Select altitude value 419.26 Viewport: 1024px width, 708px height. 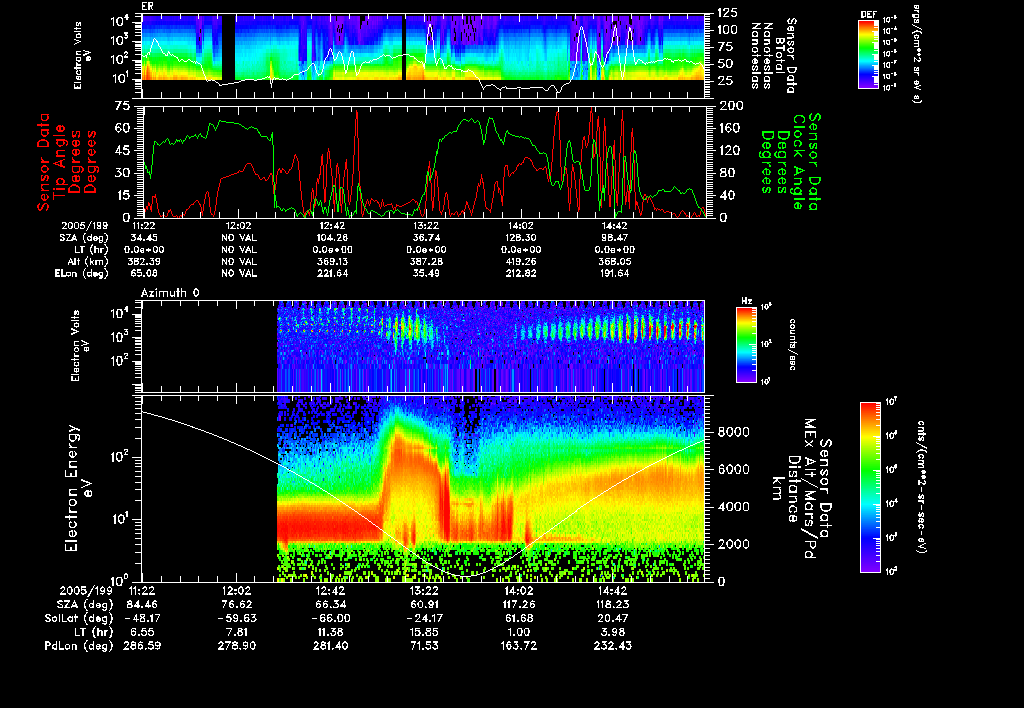tap(520, 261)
